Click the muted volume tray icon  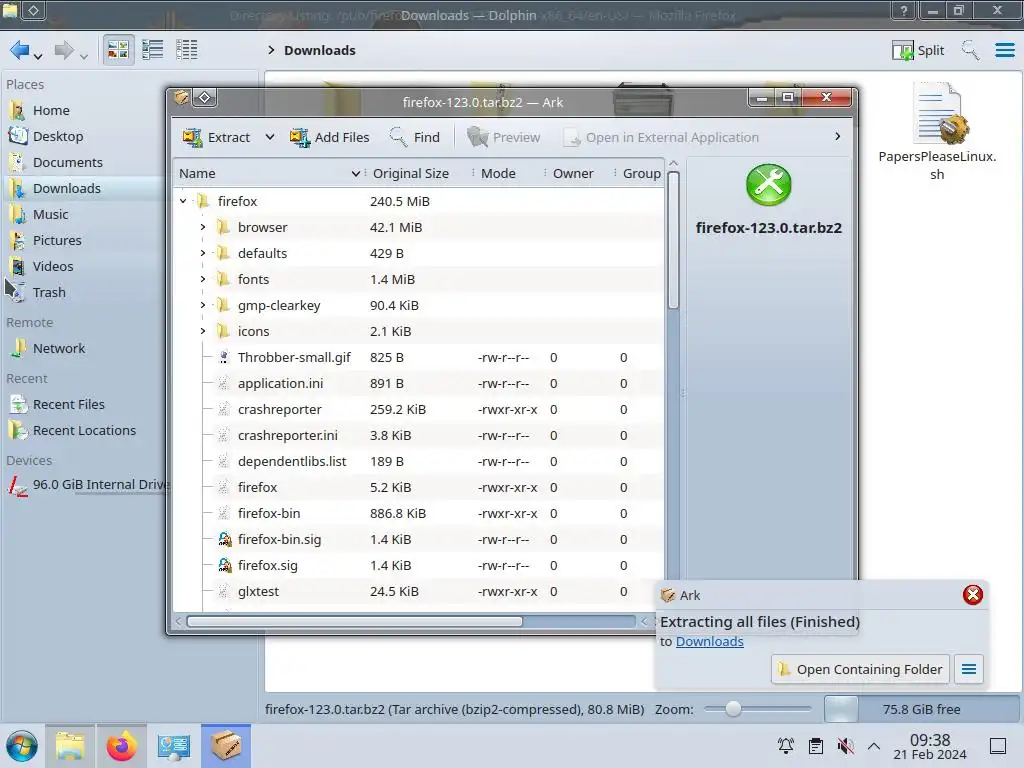point(846,746)
